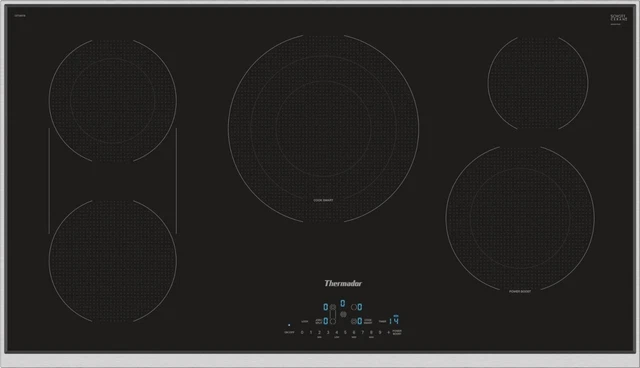The image size is (640, 368).
Task: Tap the bridge element bar between left burner icons
Action: 333,314
